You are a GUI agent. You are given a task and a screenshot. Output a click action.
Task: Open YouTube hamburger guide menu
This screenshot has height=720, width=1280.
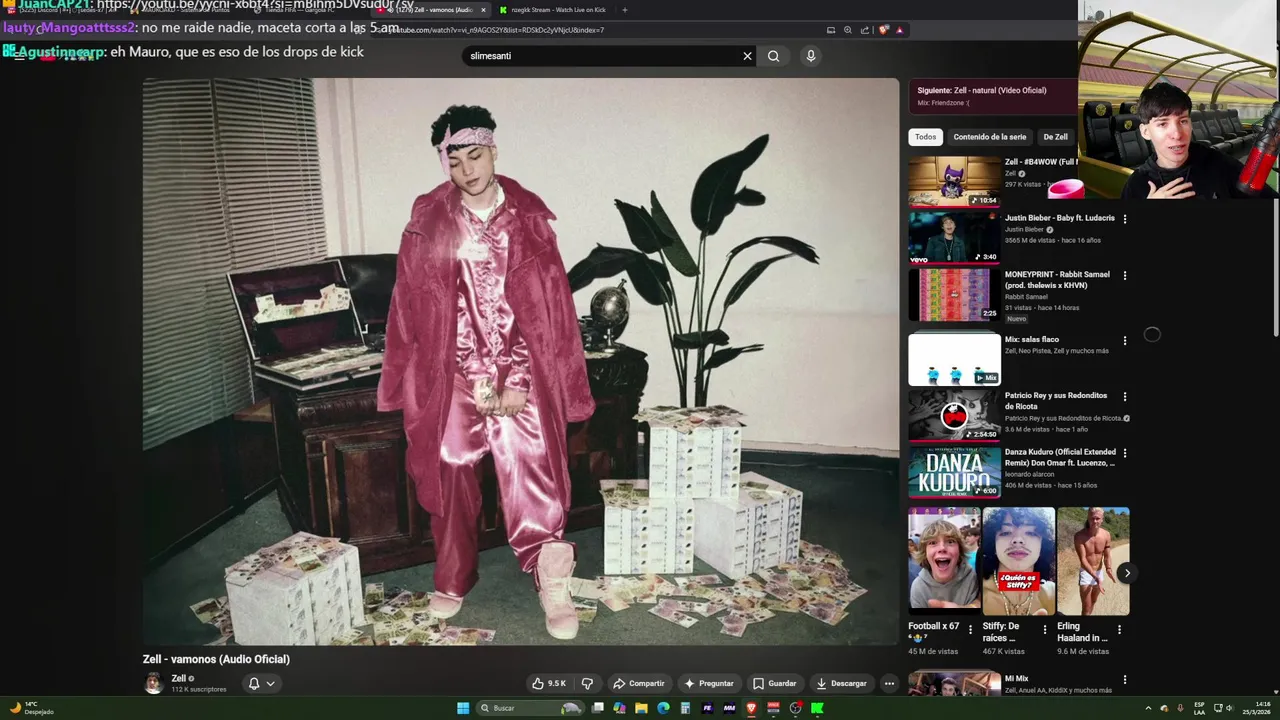click(x=19, y=56)
